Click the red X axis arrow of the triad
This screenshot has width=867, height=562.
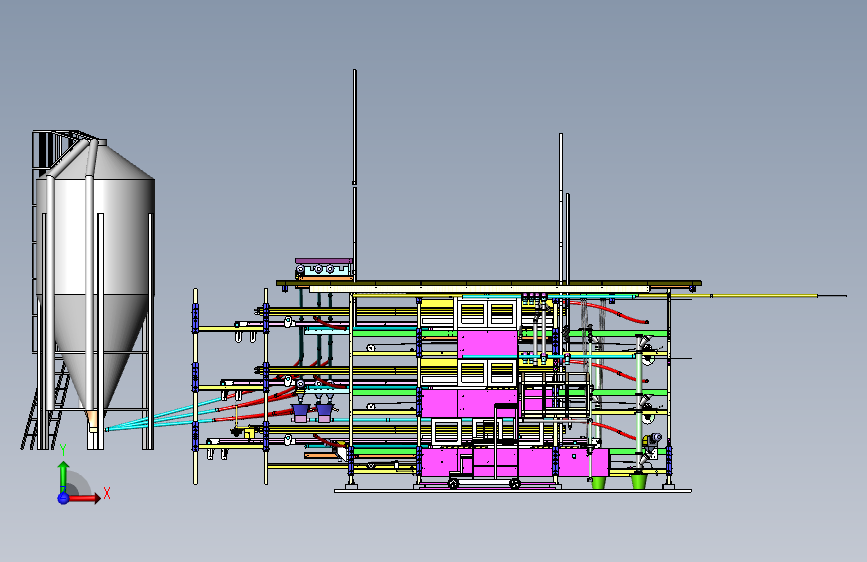pos(83,498)
